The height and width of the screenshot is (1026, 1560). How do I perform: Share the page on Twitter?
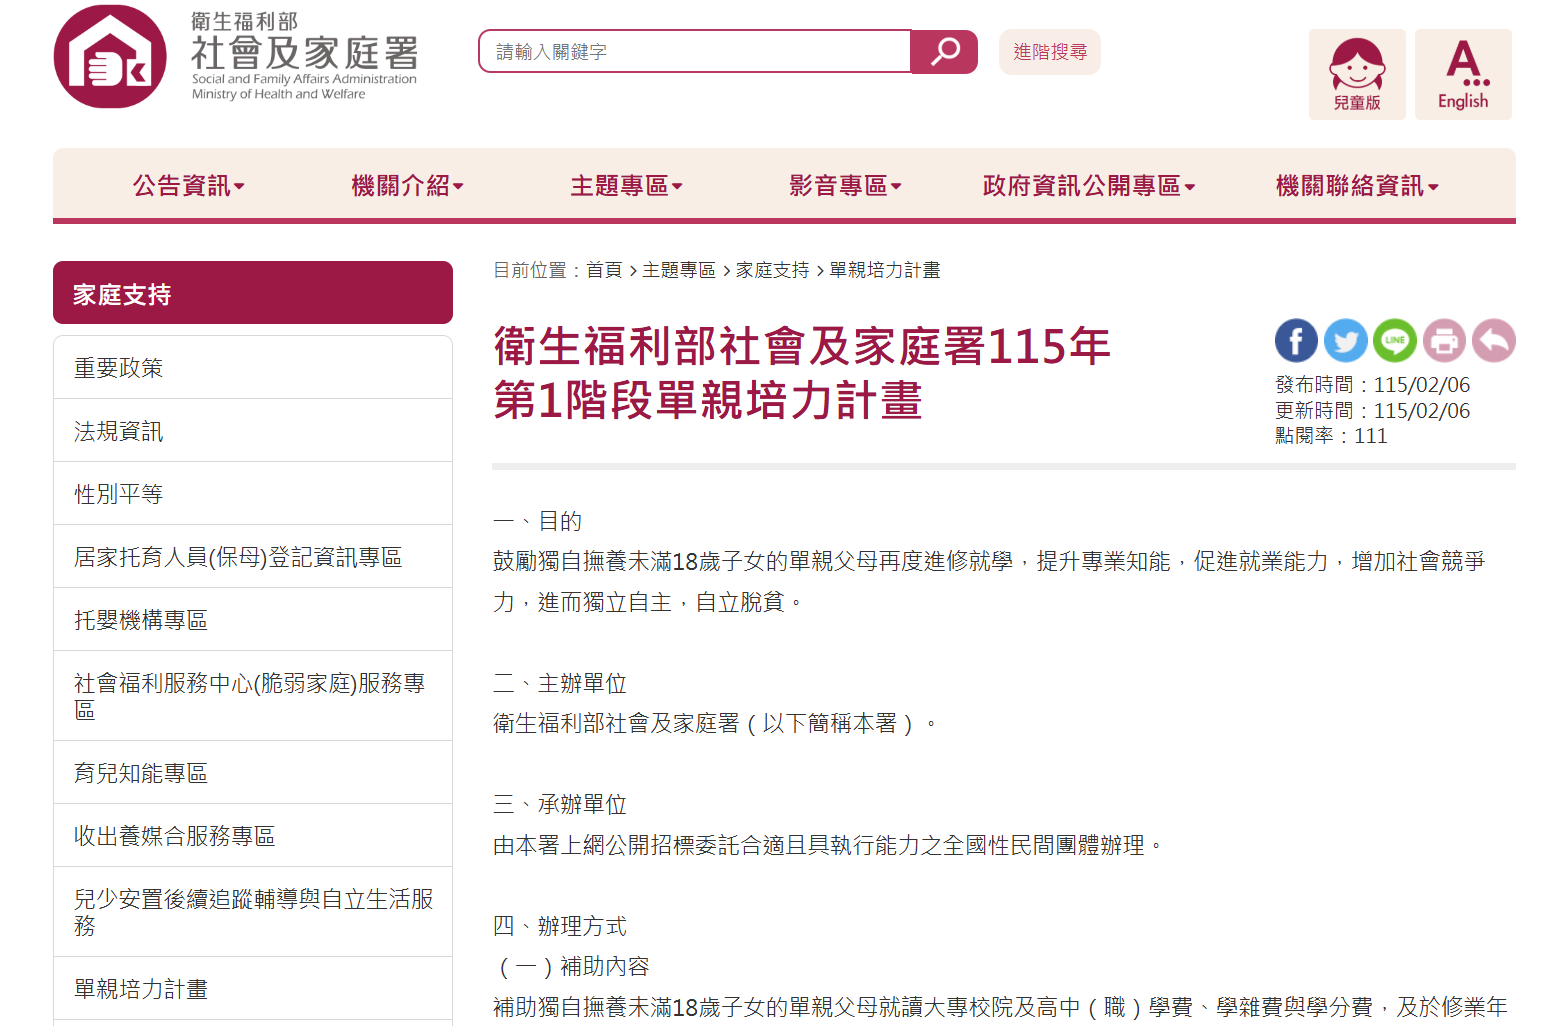click(x=1345, y=341)
